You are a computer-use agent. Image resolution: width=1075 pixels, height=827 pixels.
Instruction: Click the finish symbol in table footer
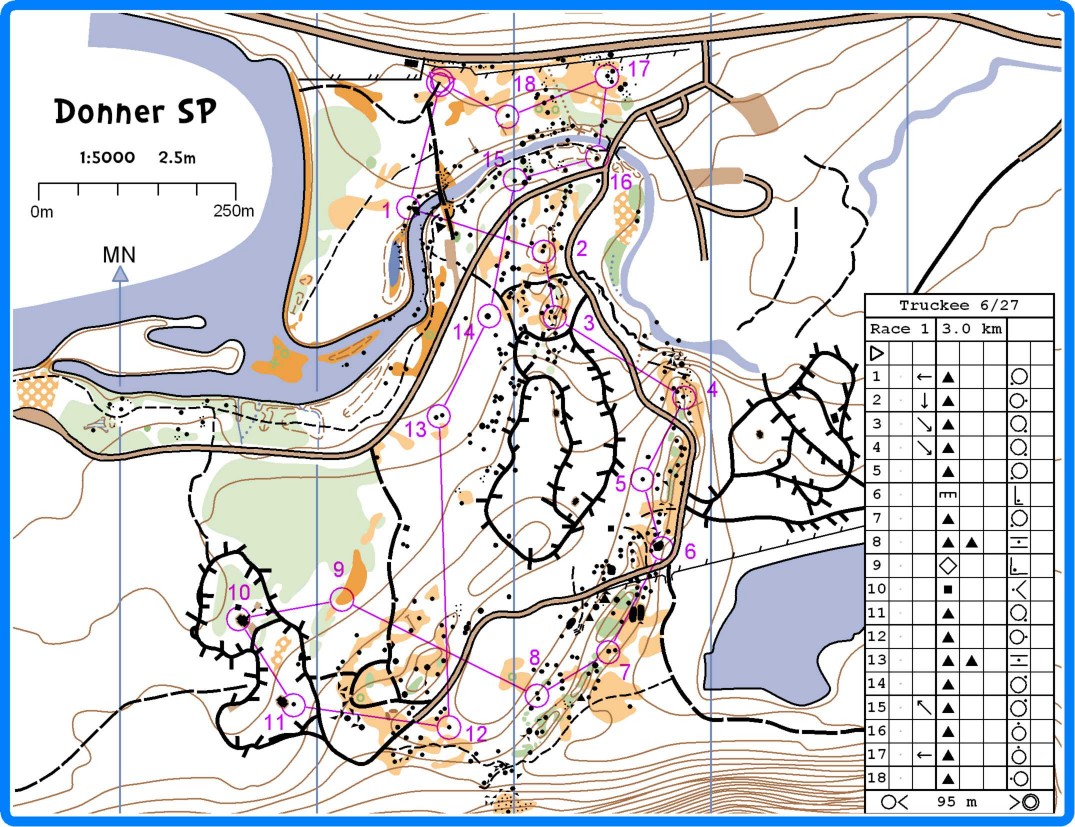tap(1028, 801)
